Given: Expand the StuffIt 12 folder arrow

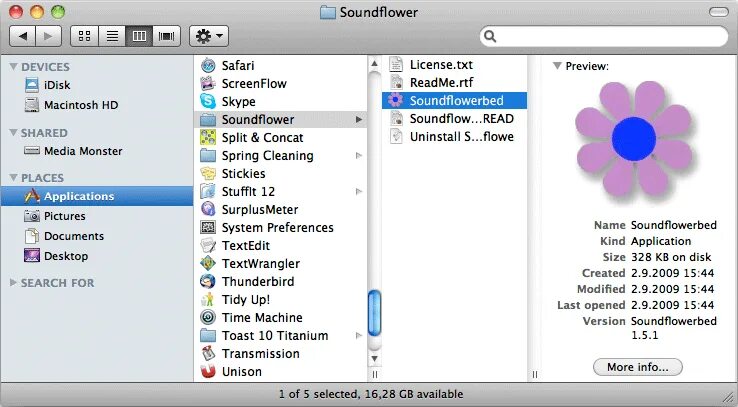Looking at the screenshot, I should pos(359,192).
